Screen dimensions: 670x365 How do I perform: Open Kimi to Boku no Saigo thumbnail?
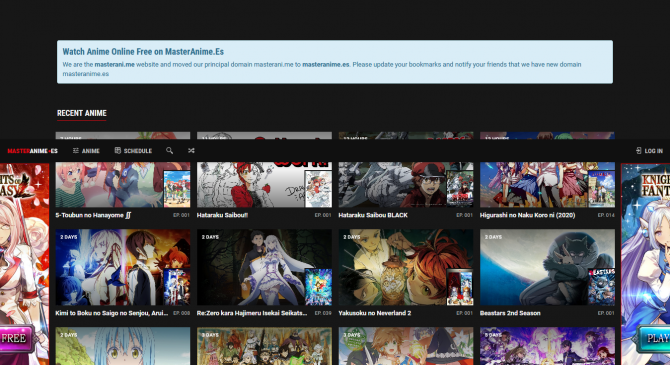[123, 267]
